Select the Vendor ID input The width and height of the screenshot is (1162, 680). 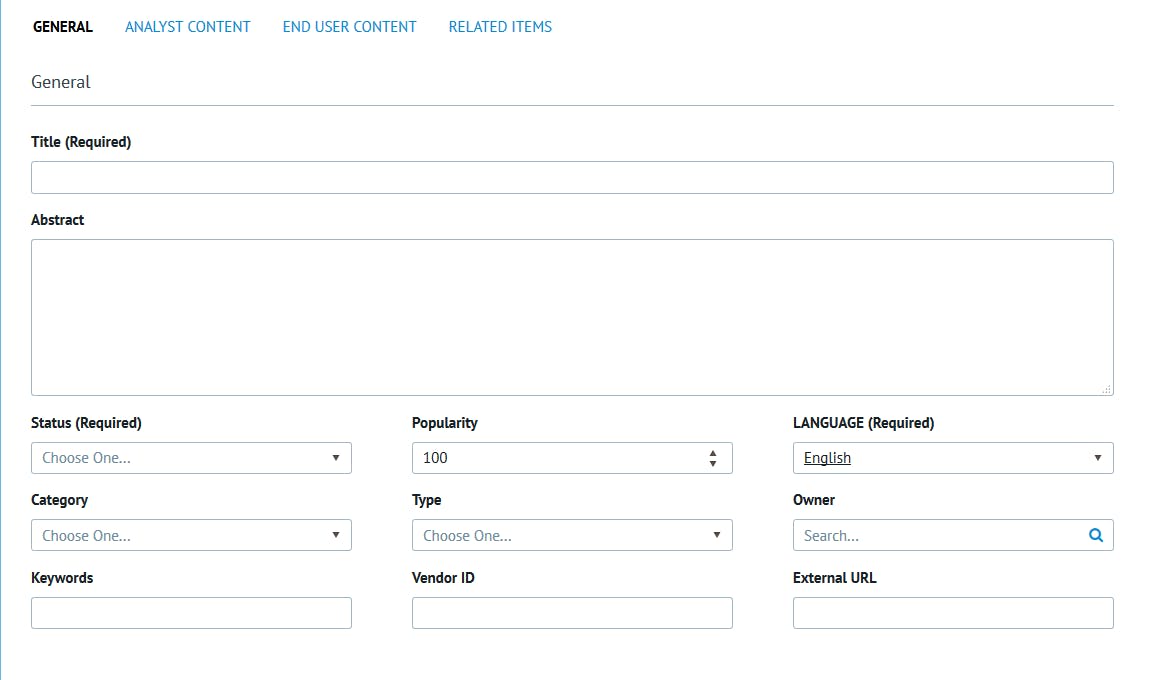coord(572,613)
